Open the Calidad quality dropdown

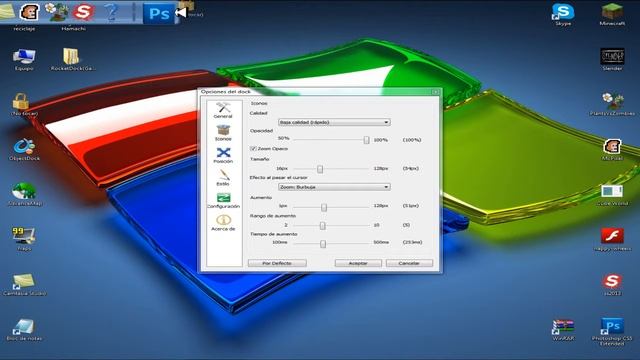click(334, 122)
